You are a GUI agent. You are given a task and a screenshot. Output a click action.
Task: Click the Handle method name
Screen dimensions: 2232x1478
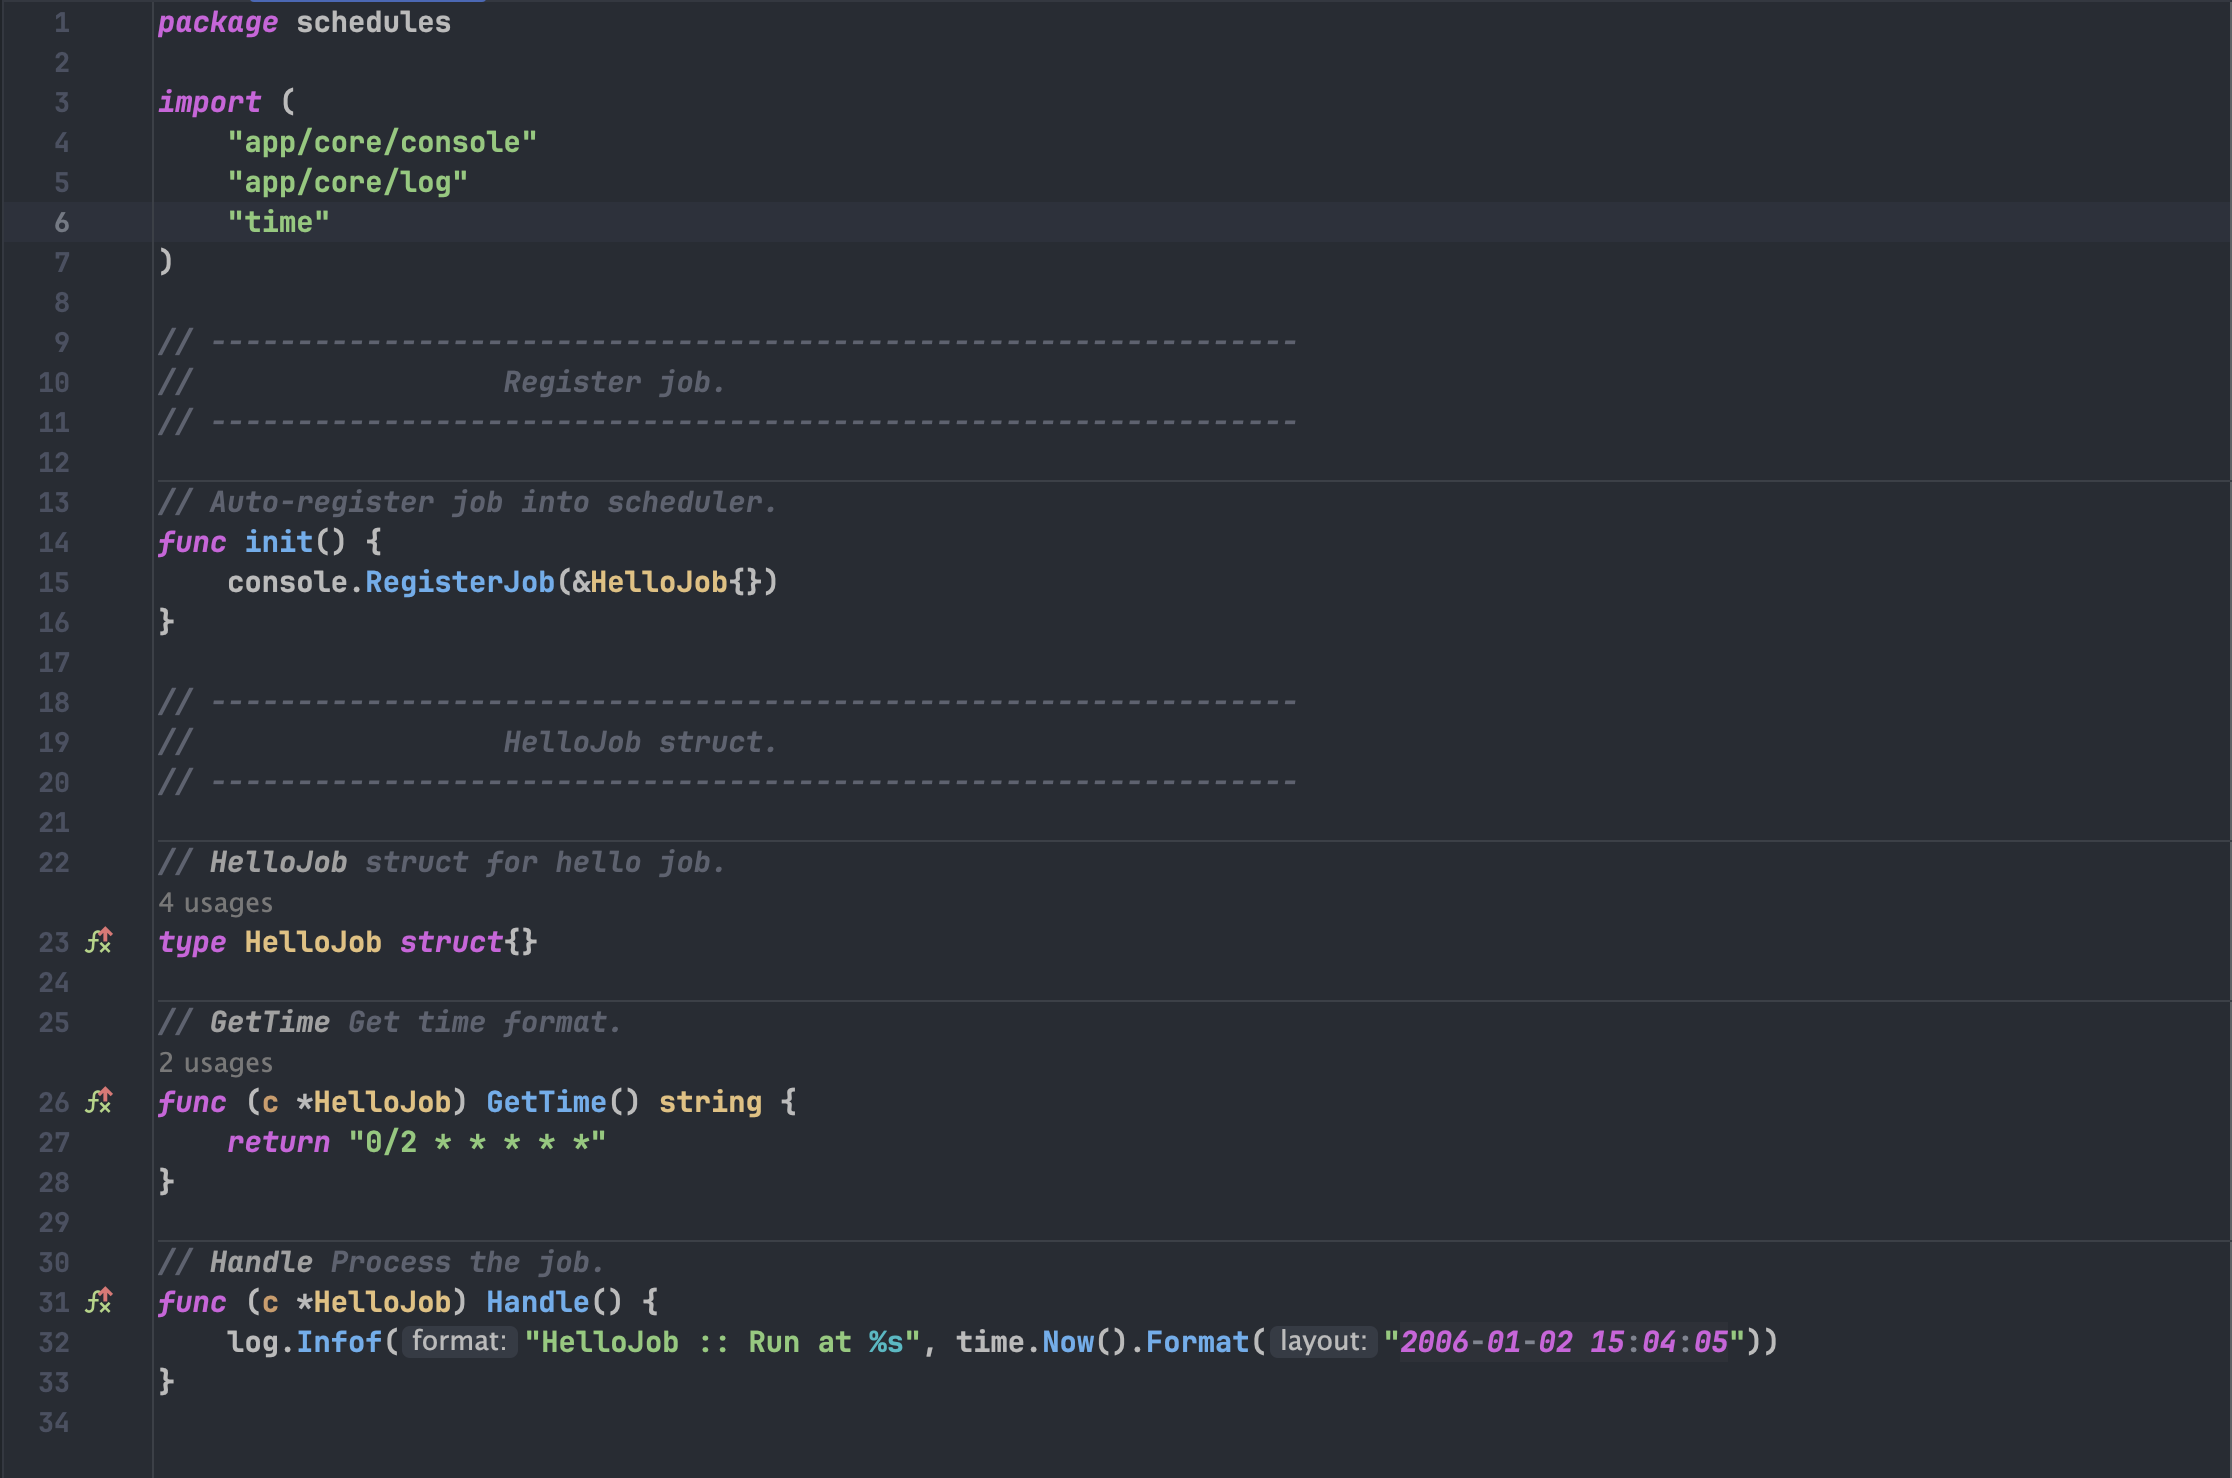[x=538, y=1302]
